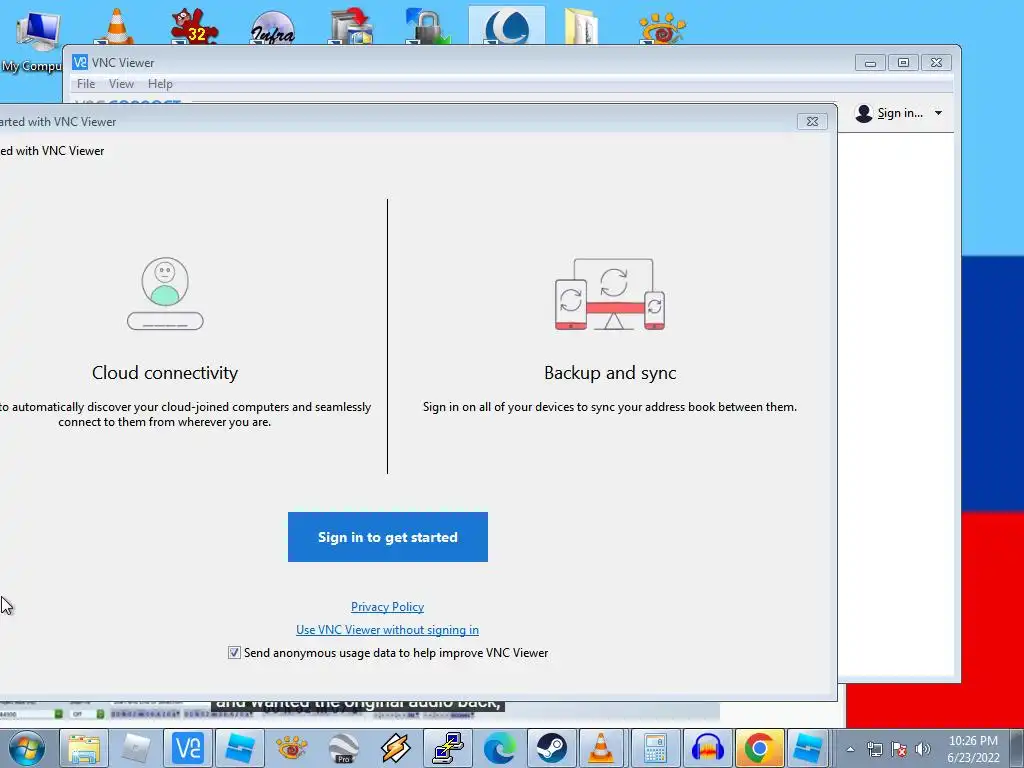Image resolution: width=1024 pixels, height=768 pixels.
Task: Click the volume speaker tray icon
Action: click(x=923, y=749)
